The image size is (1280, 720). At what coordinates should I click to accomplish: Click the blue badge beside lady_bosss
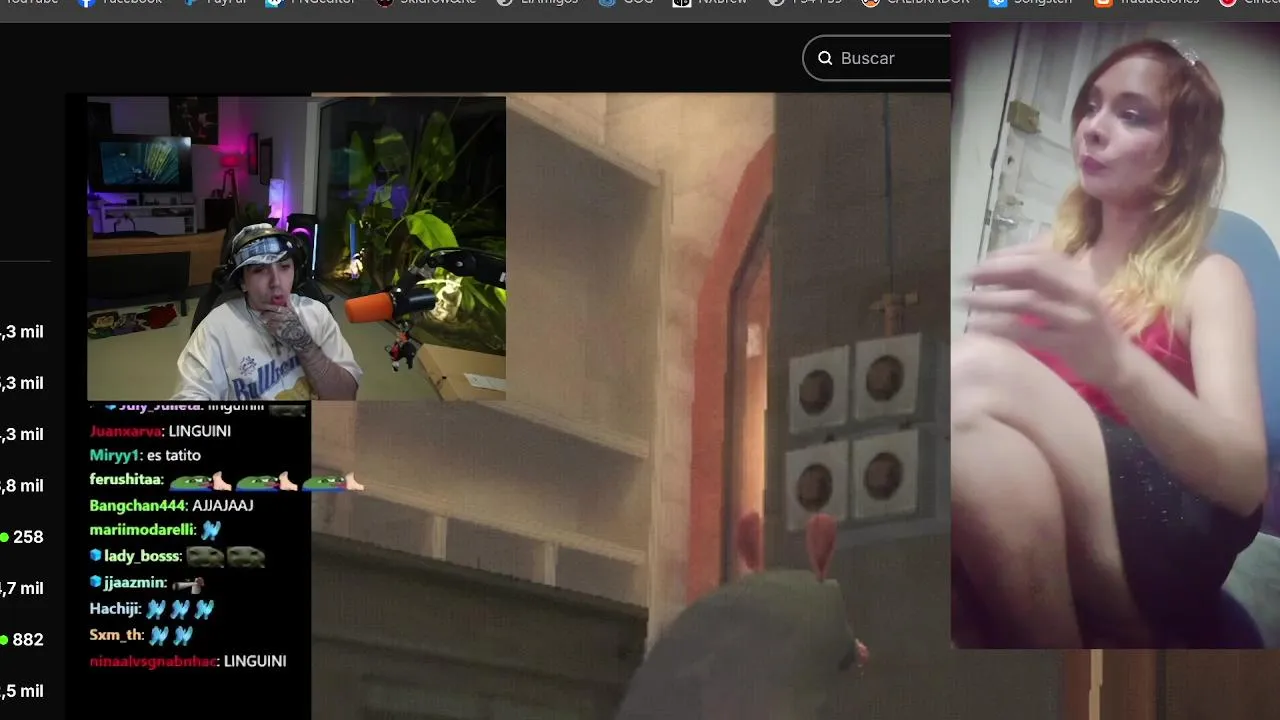click(x=95, y=555)
